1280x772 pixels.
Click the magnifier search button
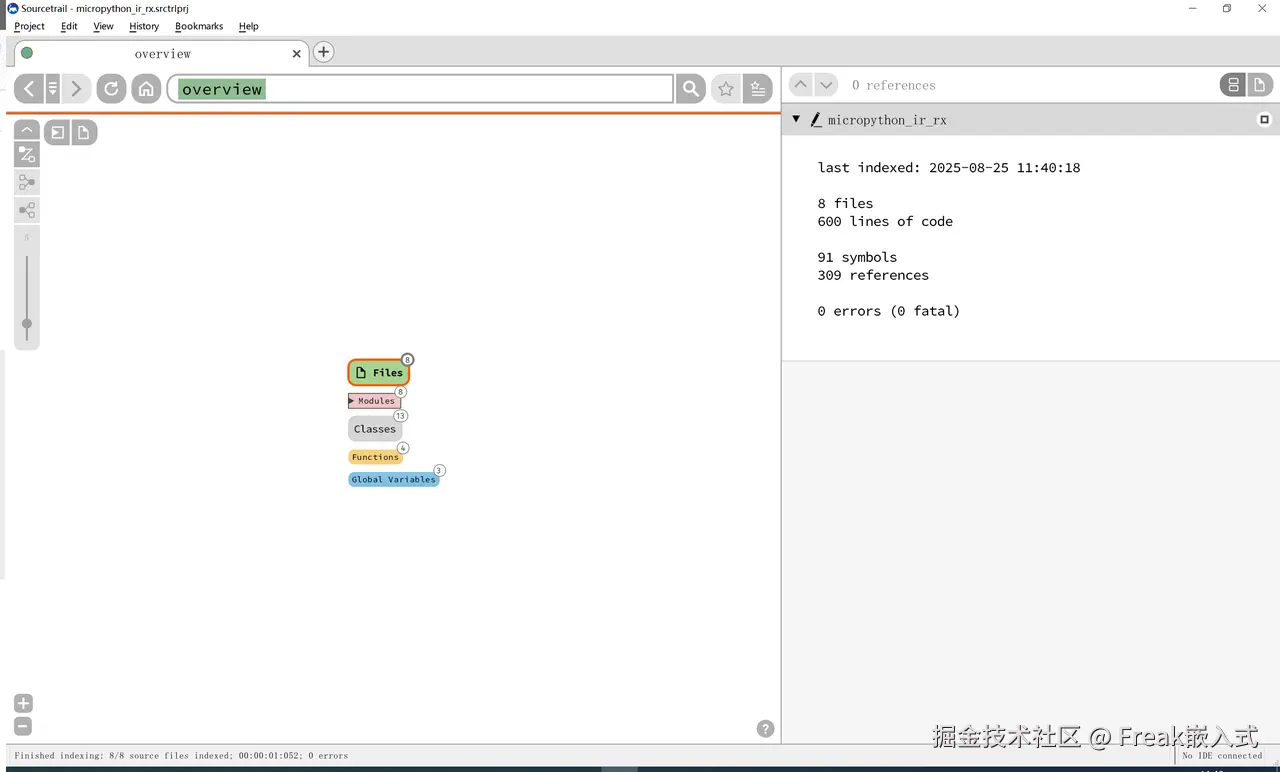tap(690, 89)
